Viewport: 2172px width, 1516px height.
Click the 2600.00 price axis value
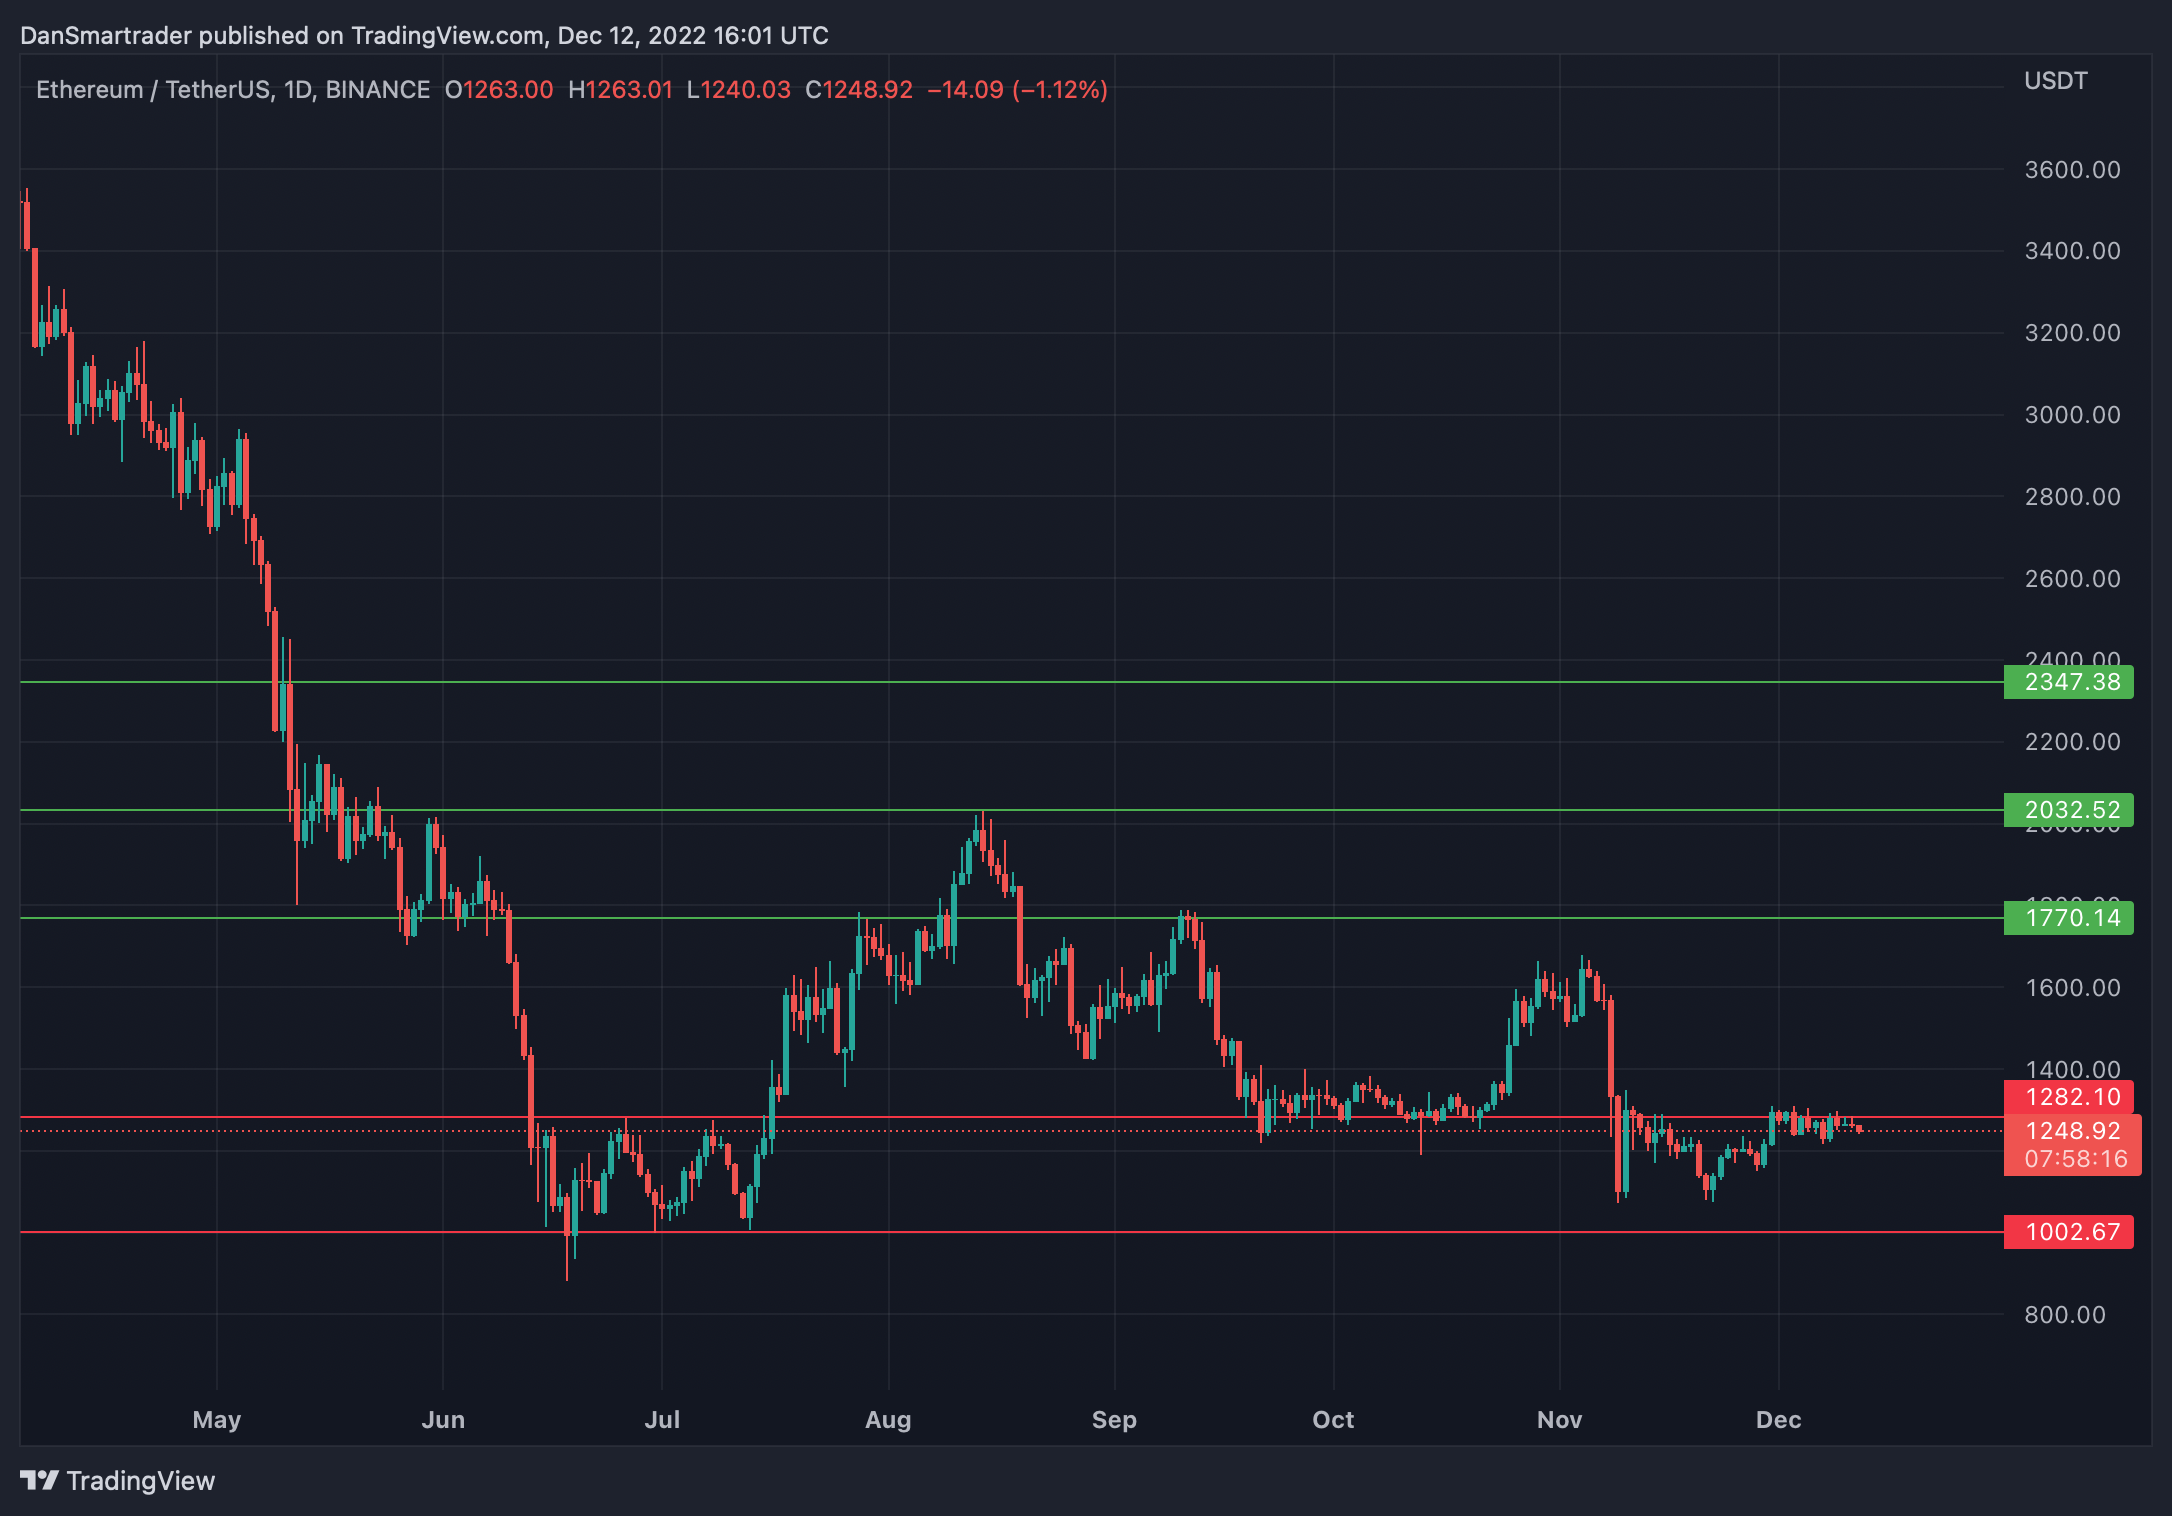tap(2072, 579)
